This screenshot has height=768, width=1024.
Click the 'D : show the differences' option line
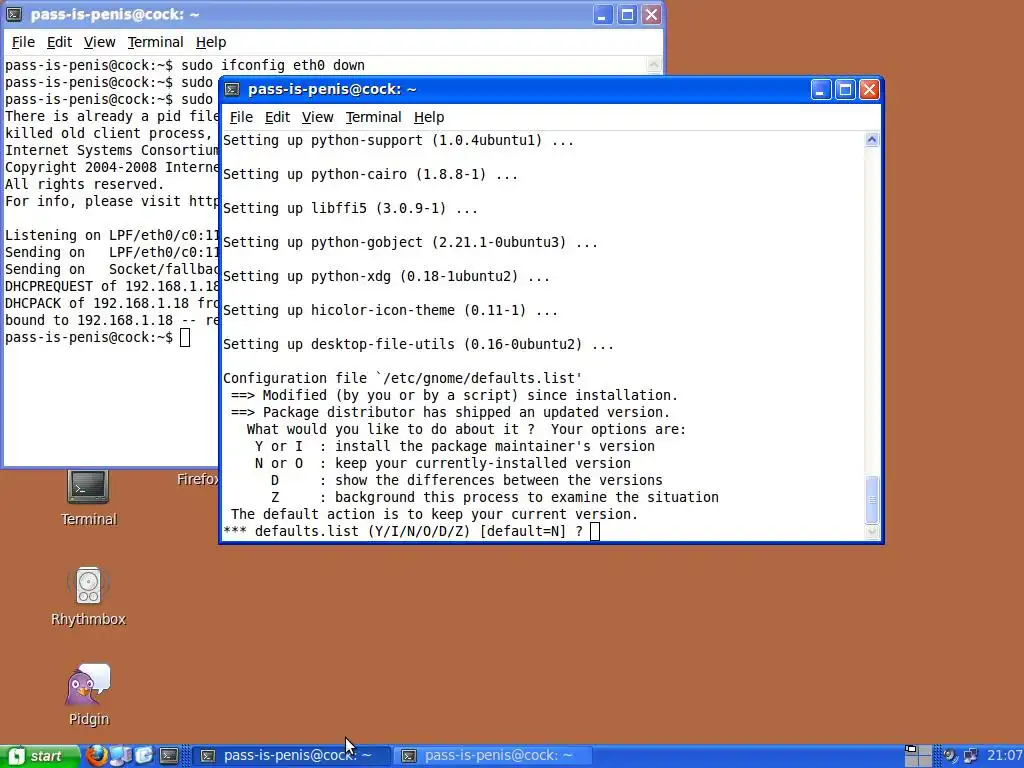pyautogui.click(x=466, y=480)
